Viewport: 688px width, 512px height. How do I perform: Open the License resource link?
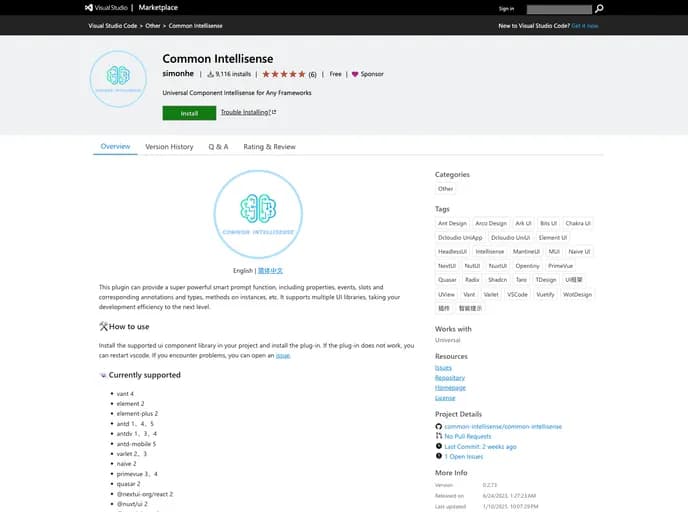point(445,398)
